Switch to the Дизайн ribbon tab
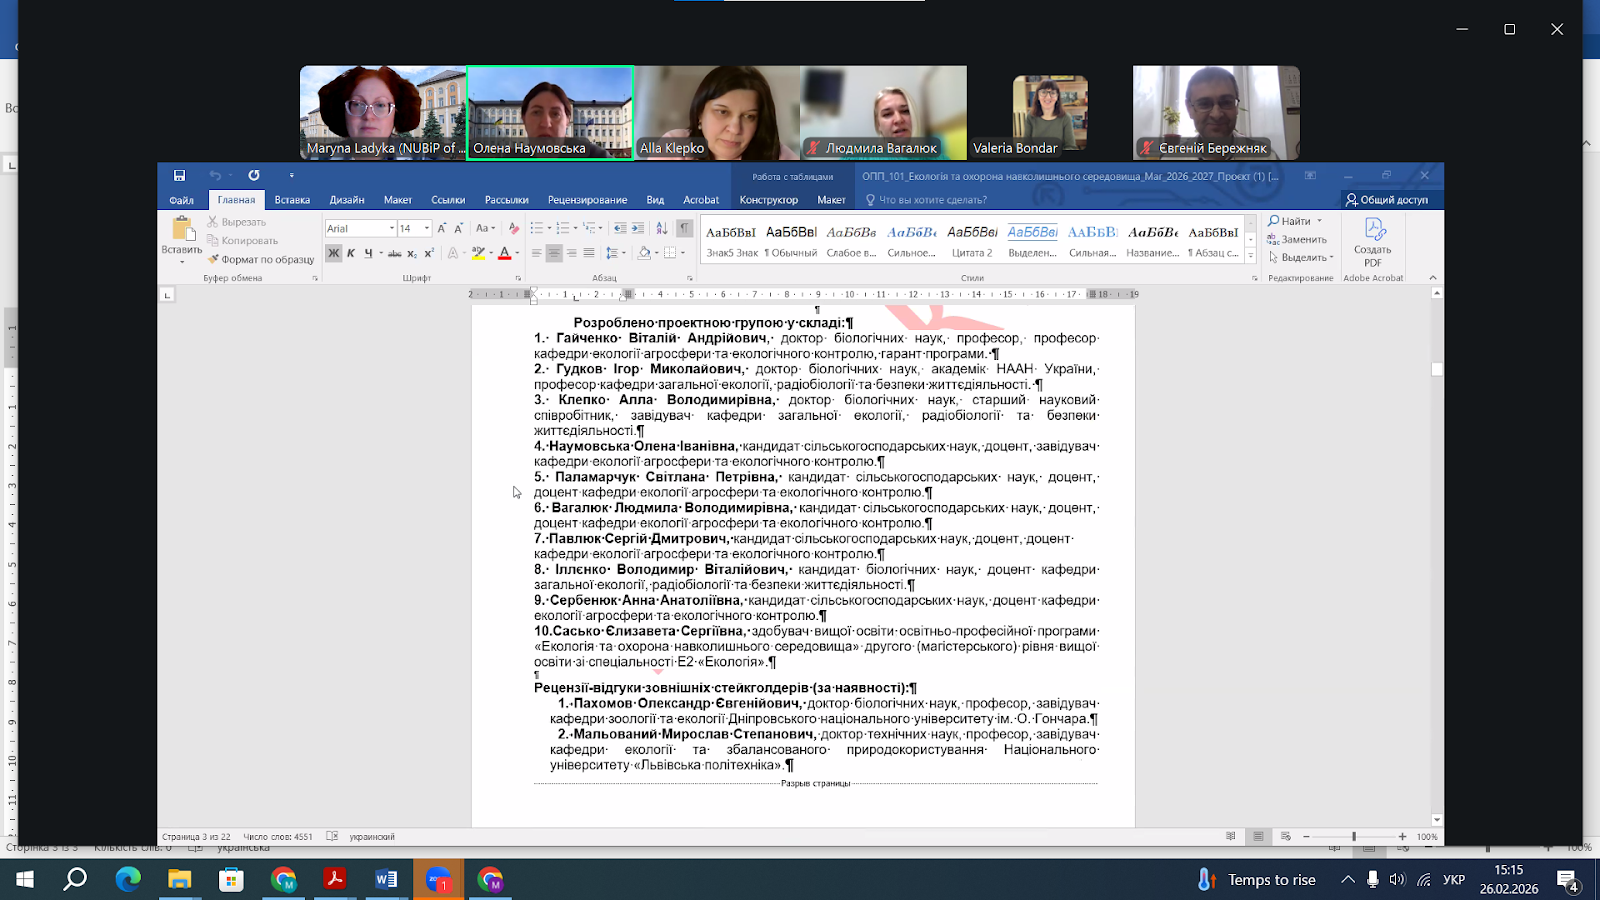 point(347,200)
